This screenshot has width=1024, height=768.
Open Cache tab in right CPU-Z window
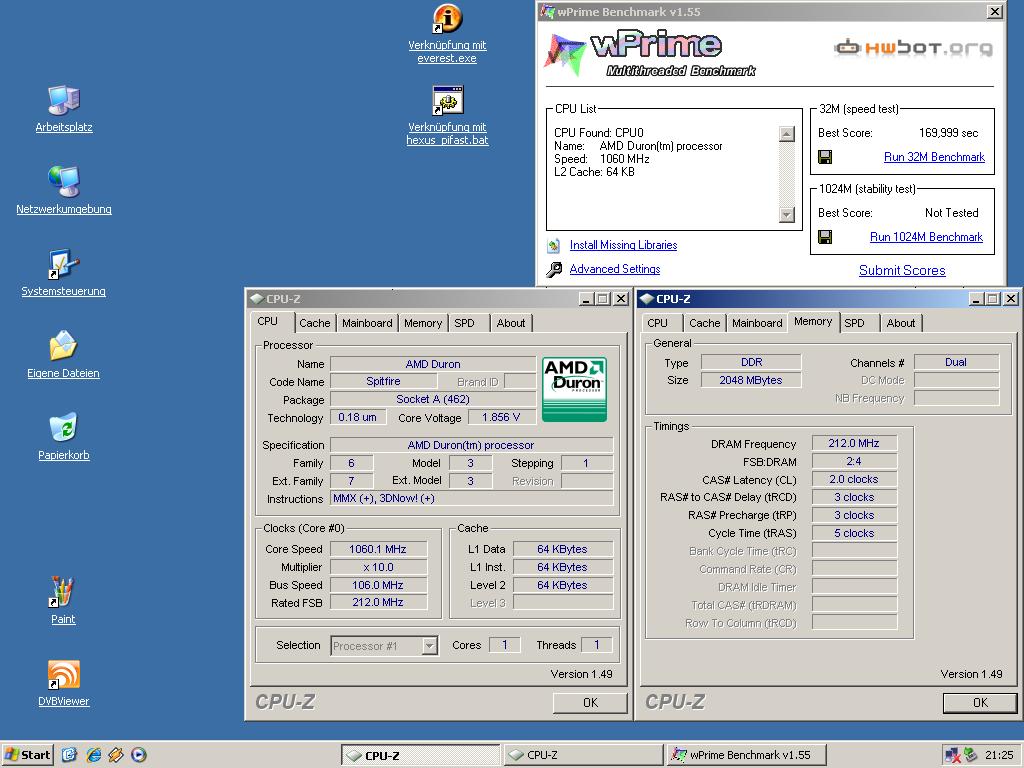[705, 323]
